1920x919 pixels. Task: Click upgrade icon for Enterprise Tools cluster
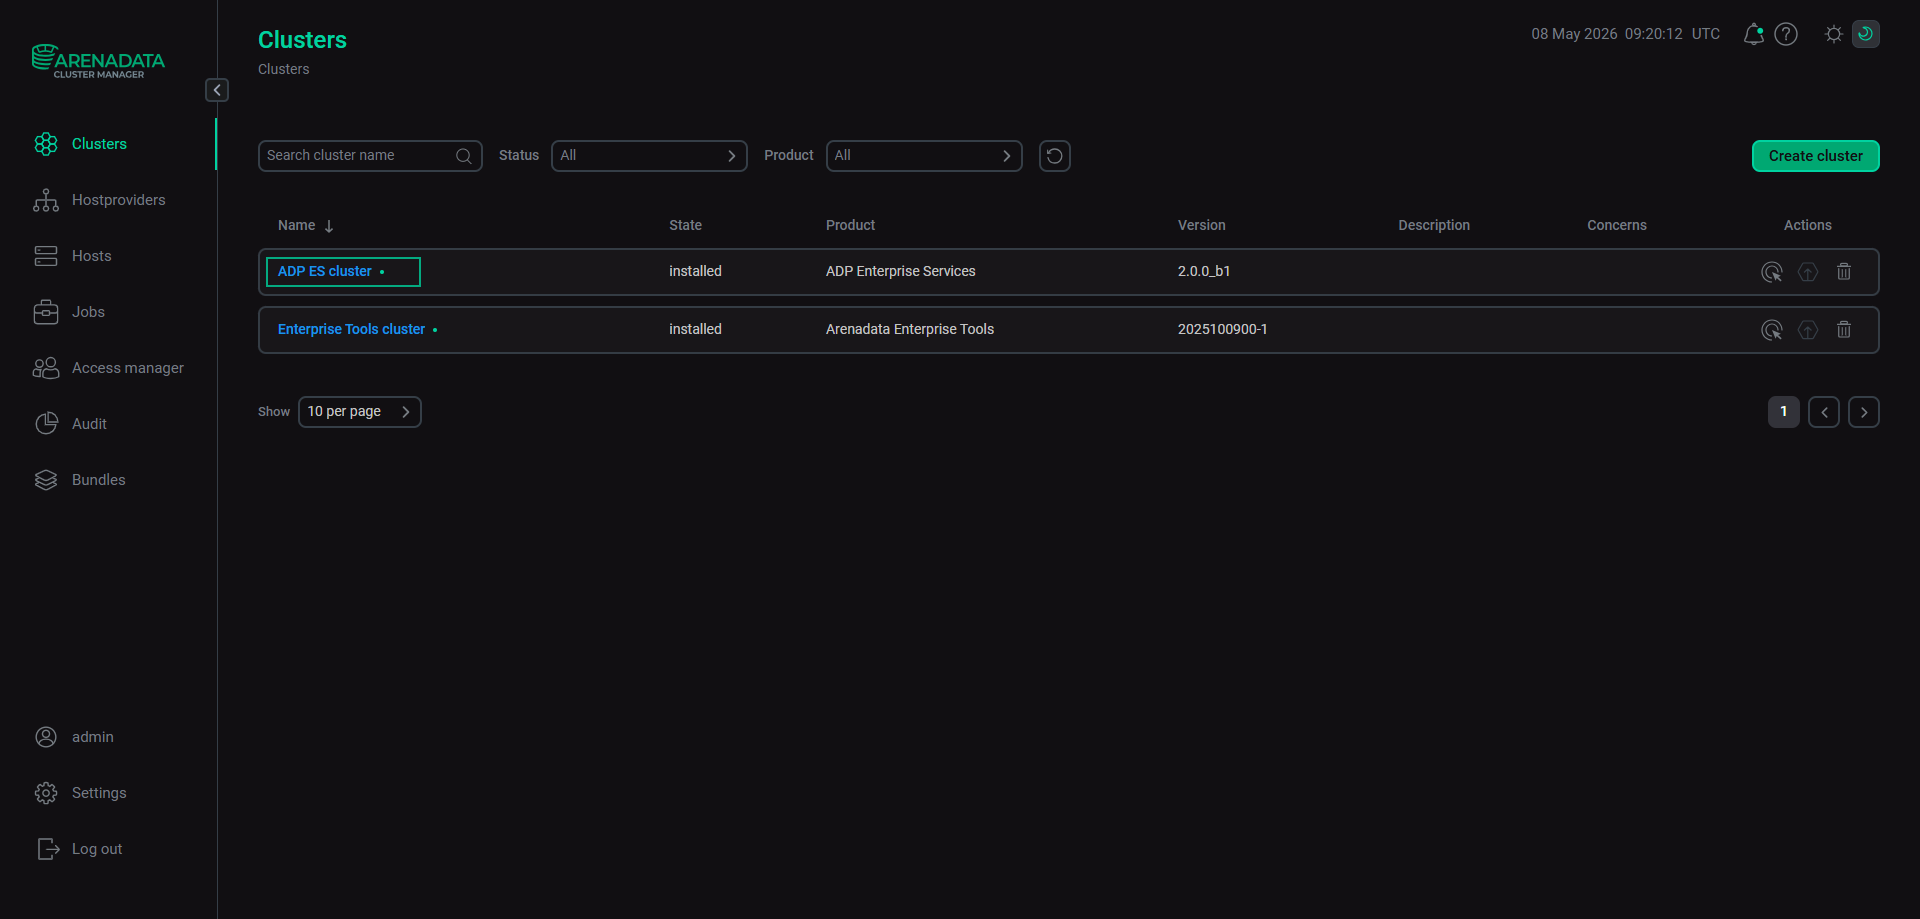pyautogui.click(x=1808, y=330)
